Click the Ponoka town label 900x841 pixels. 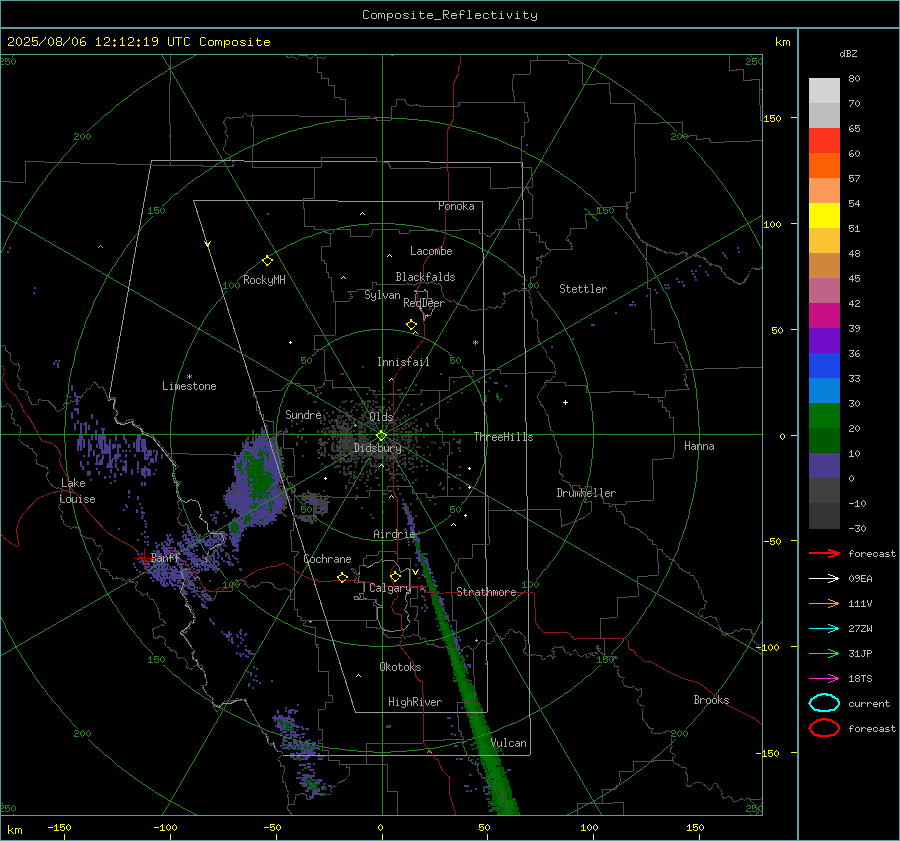[456, 206]
